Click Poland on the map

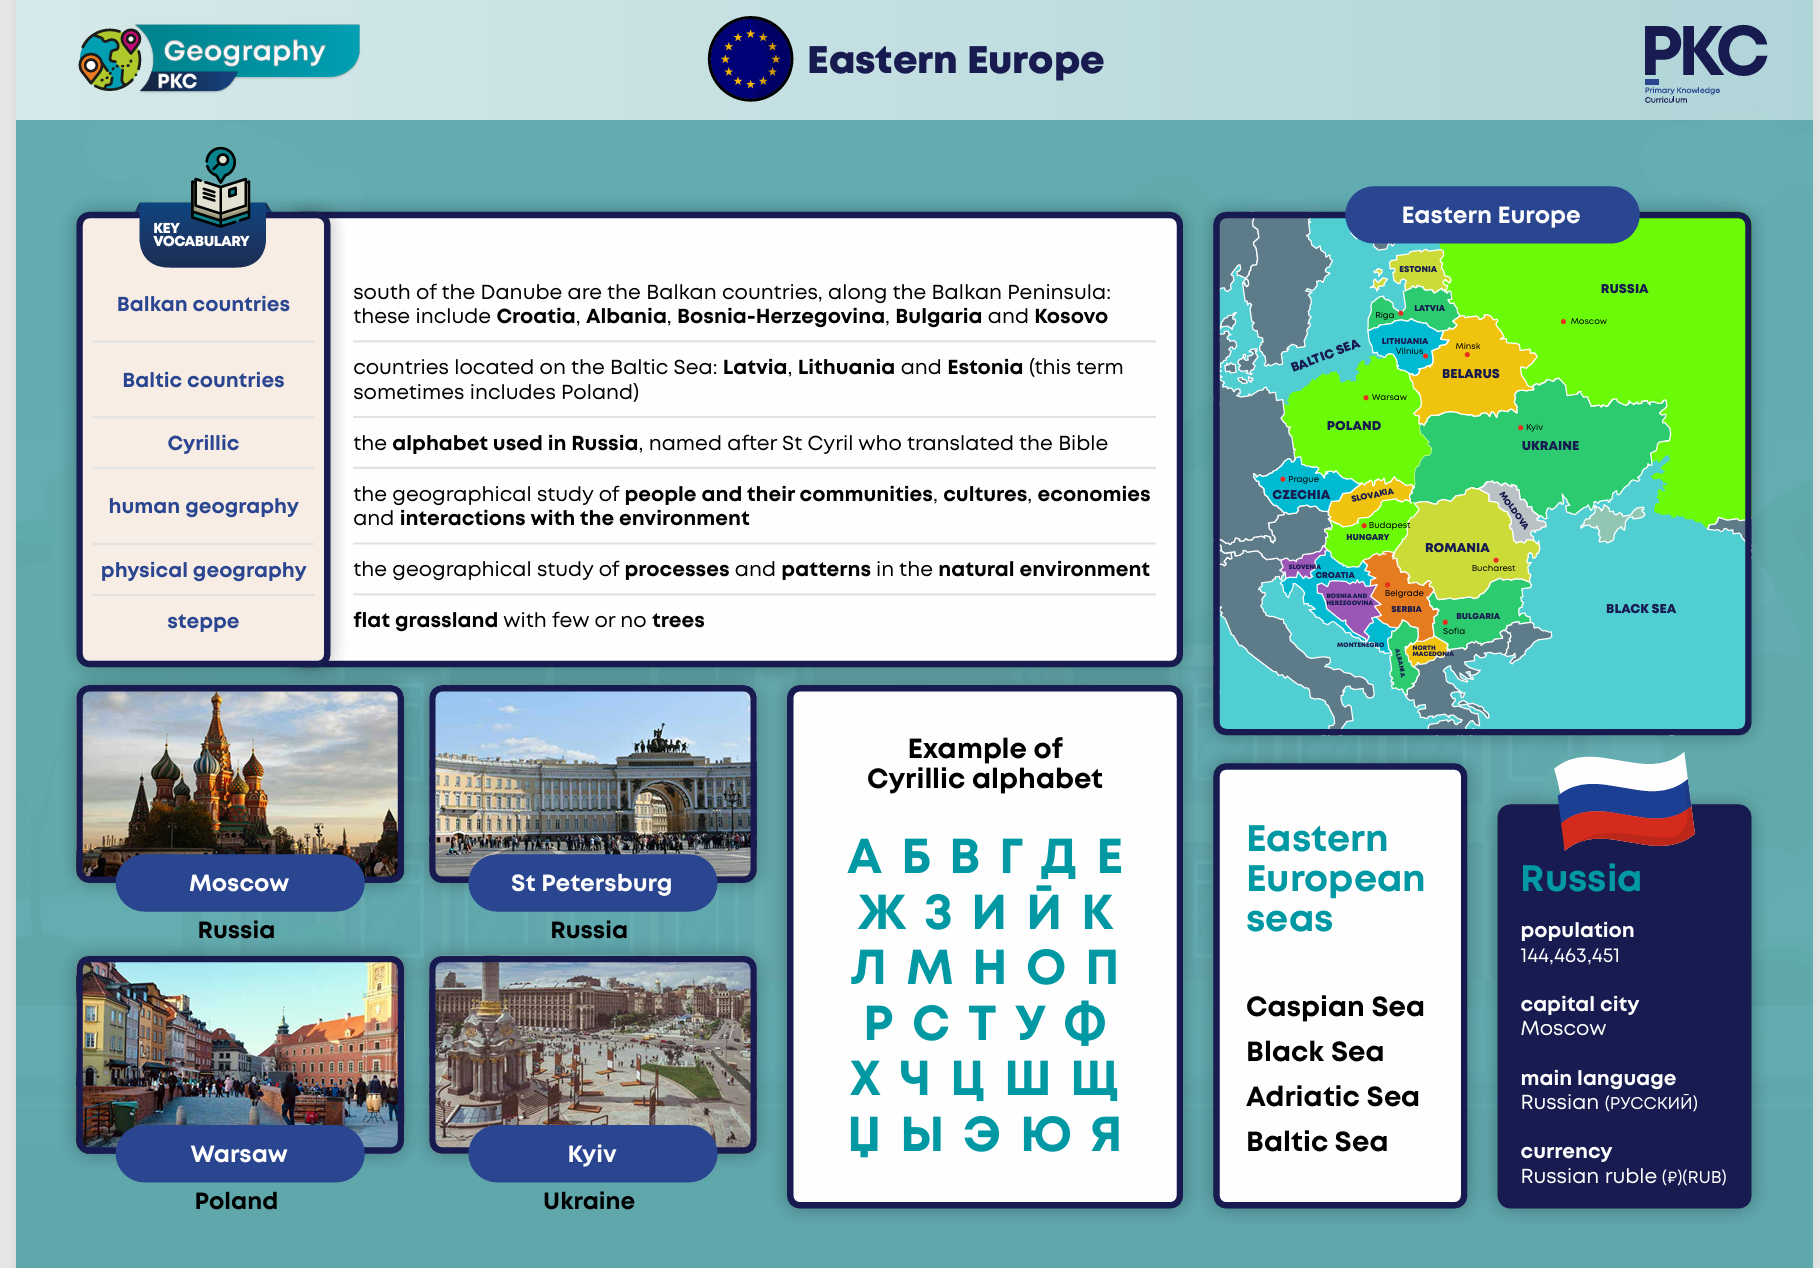click(1353, 426)
